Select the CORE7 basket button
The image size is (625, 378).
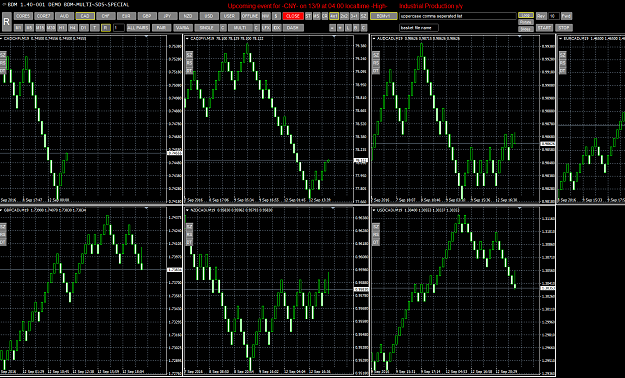pos(44,16)
